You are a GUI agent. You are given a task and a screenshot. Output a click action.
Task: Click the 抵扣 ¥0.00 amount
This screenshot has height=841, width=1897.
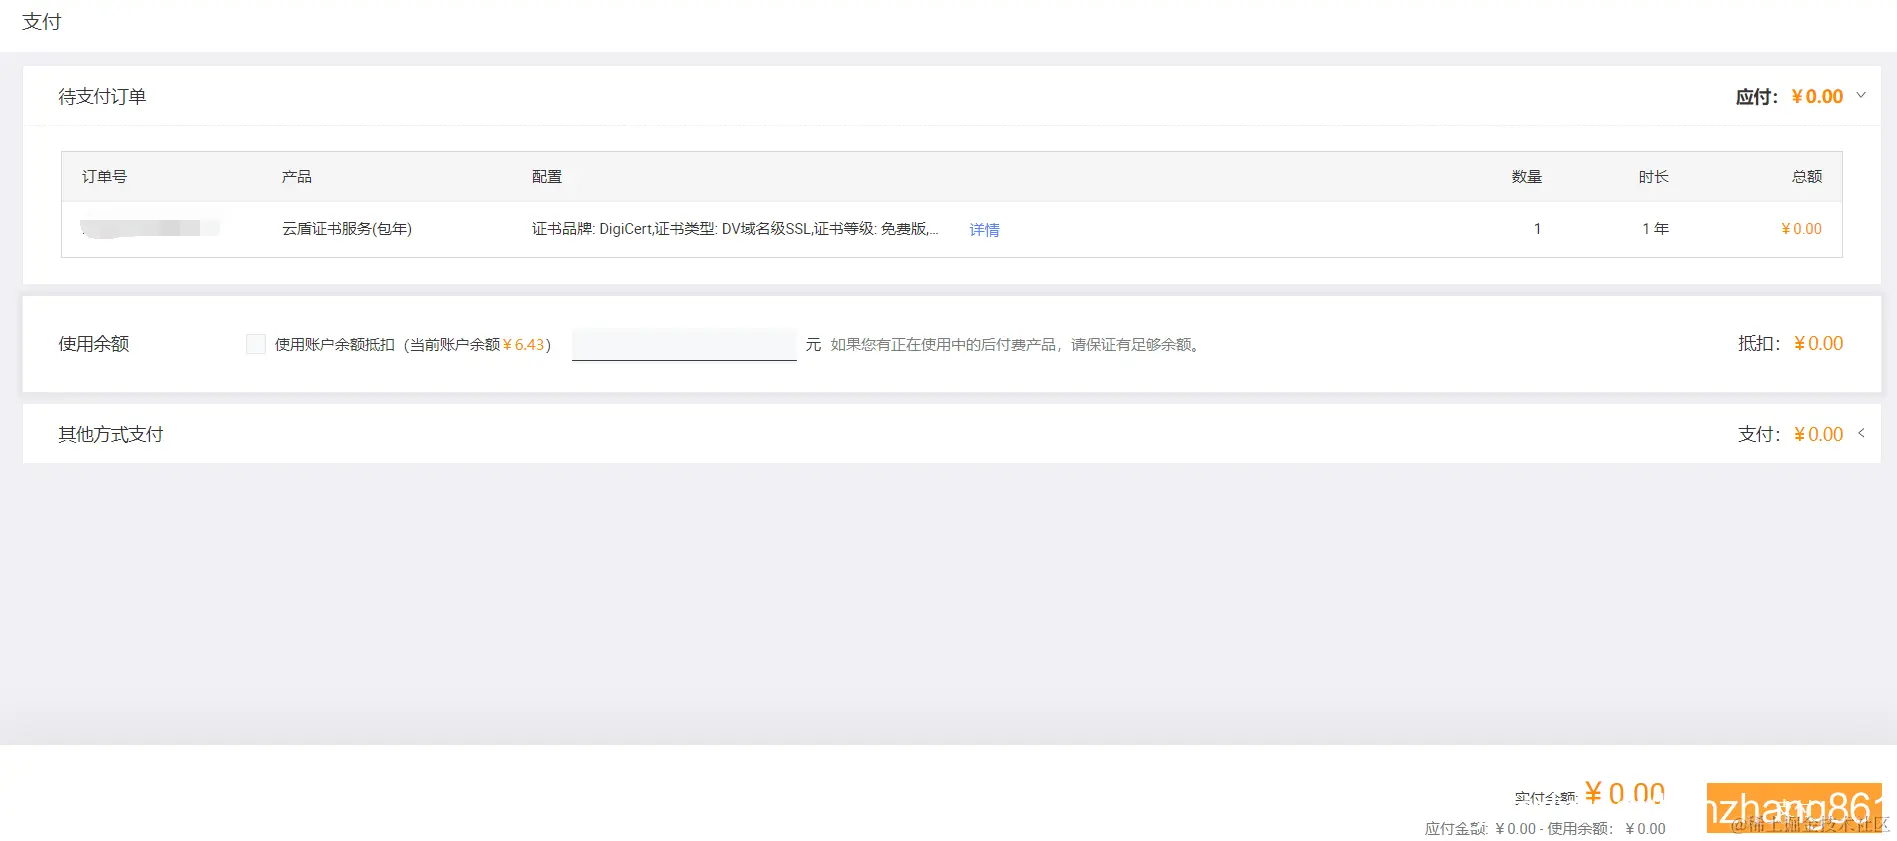click(1818, 344)
